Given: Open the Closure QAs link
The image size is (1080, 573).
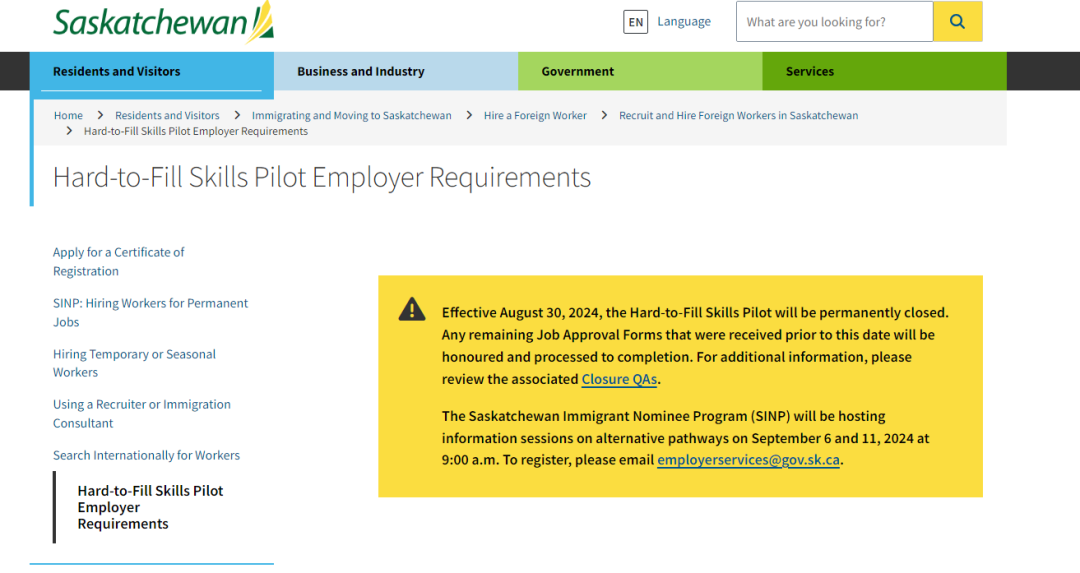Looking at the screenshot, I should click(x=620, y=379).
